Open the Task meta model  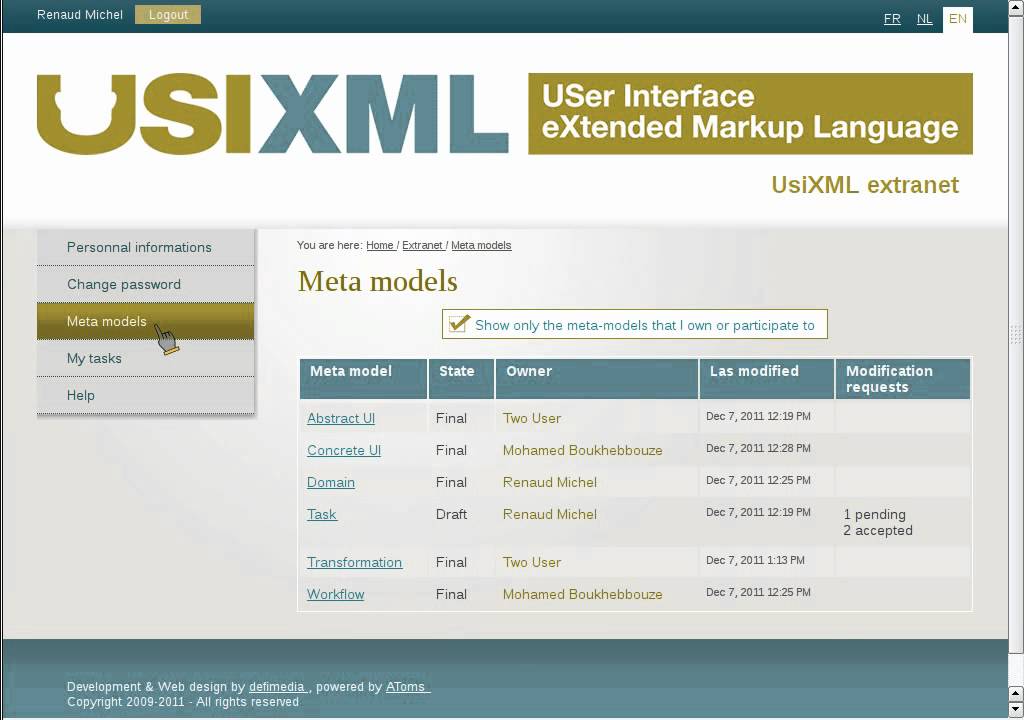click(x=322, y=514)
